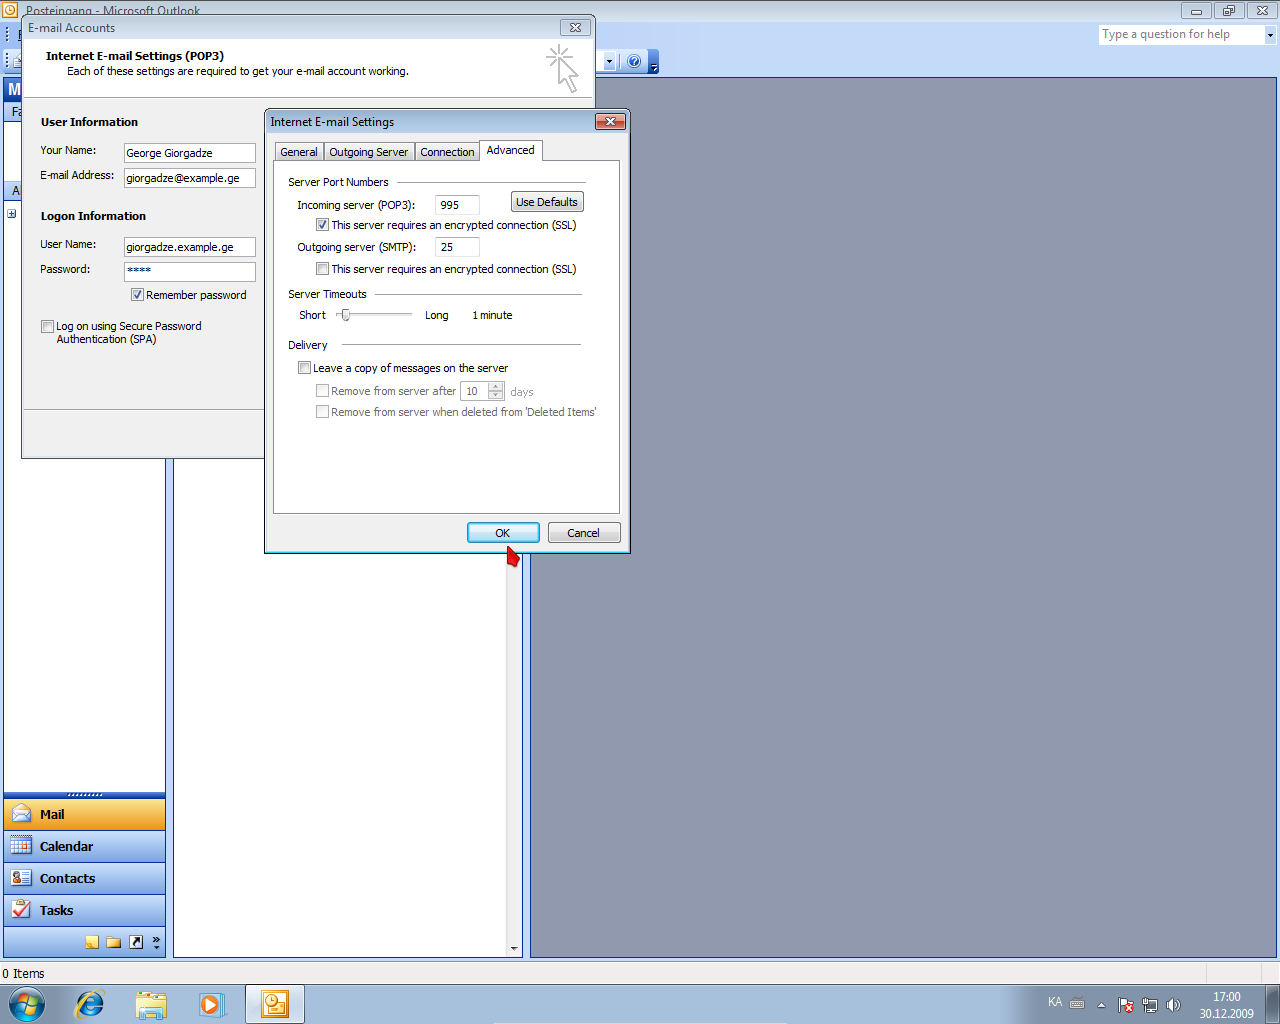
Task: Click the Folder List icon
Action: click(114, 942)
